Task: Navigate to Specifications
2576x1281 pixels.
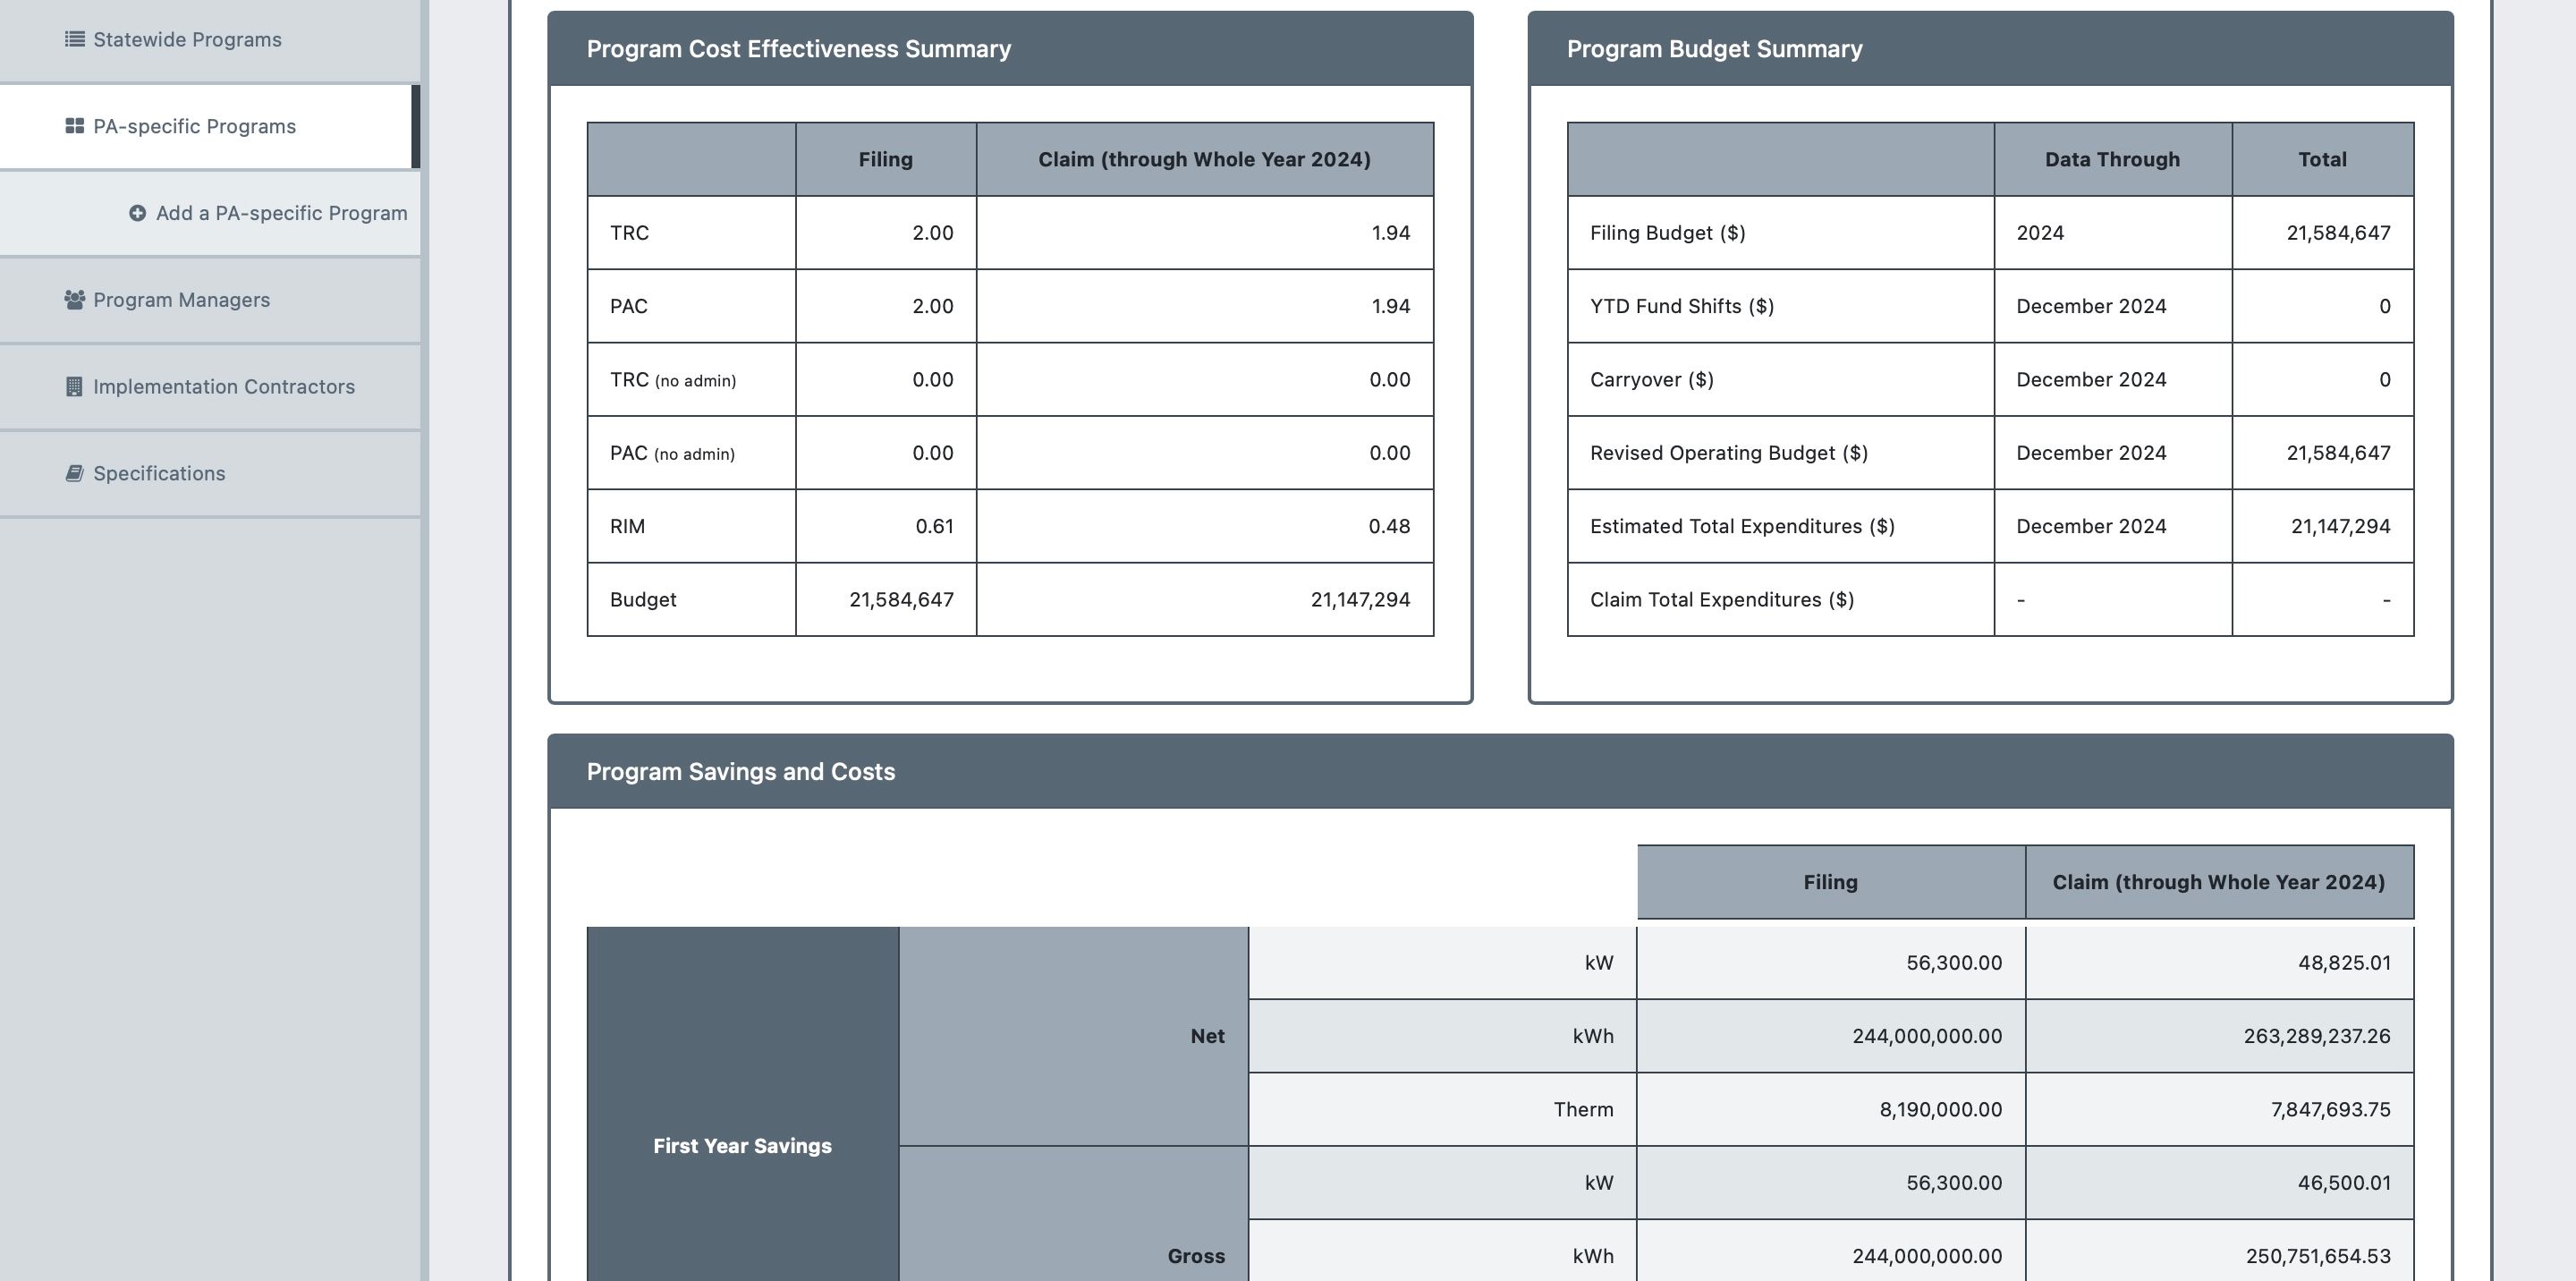Action: click(x=210, y=474)
